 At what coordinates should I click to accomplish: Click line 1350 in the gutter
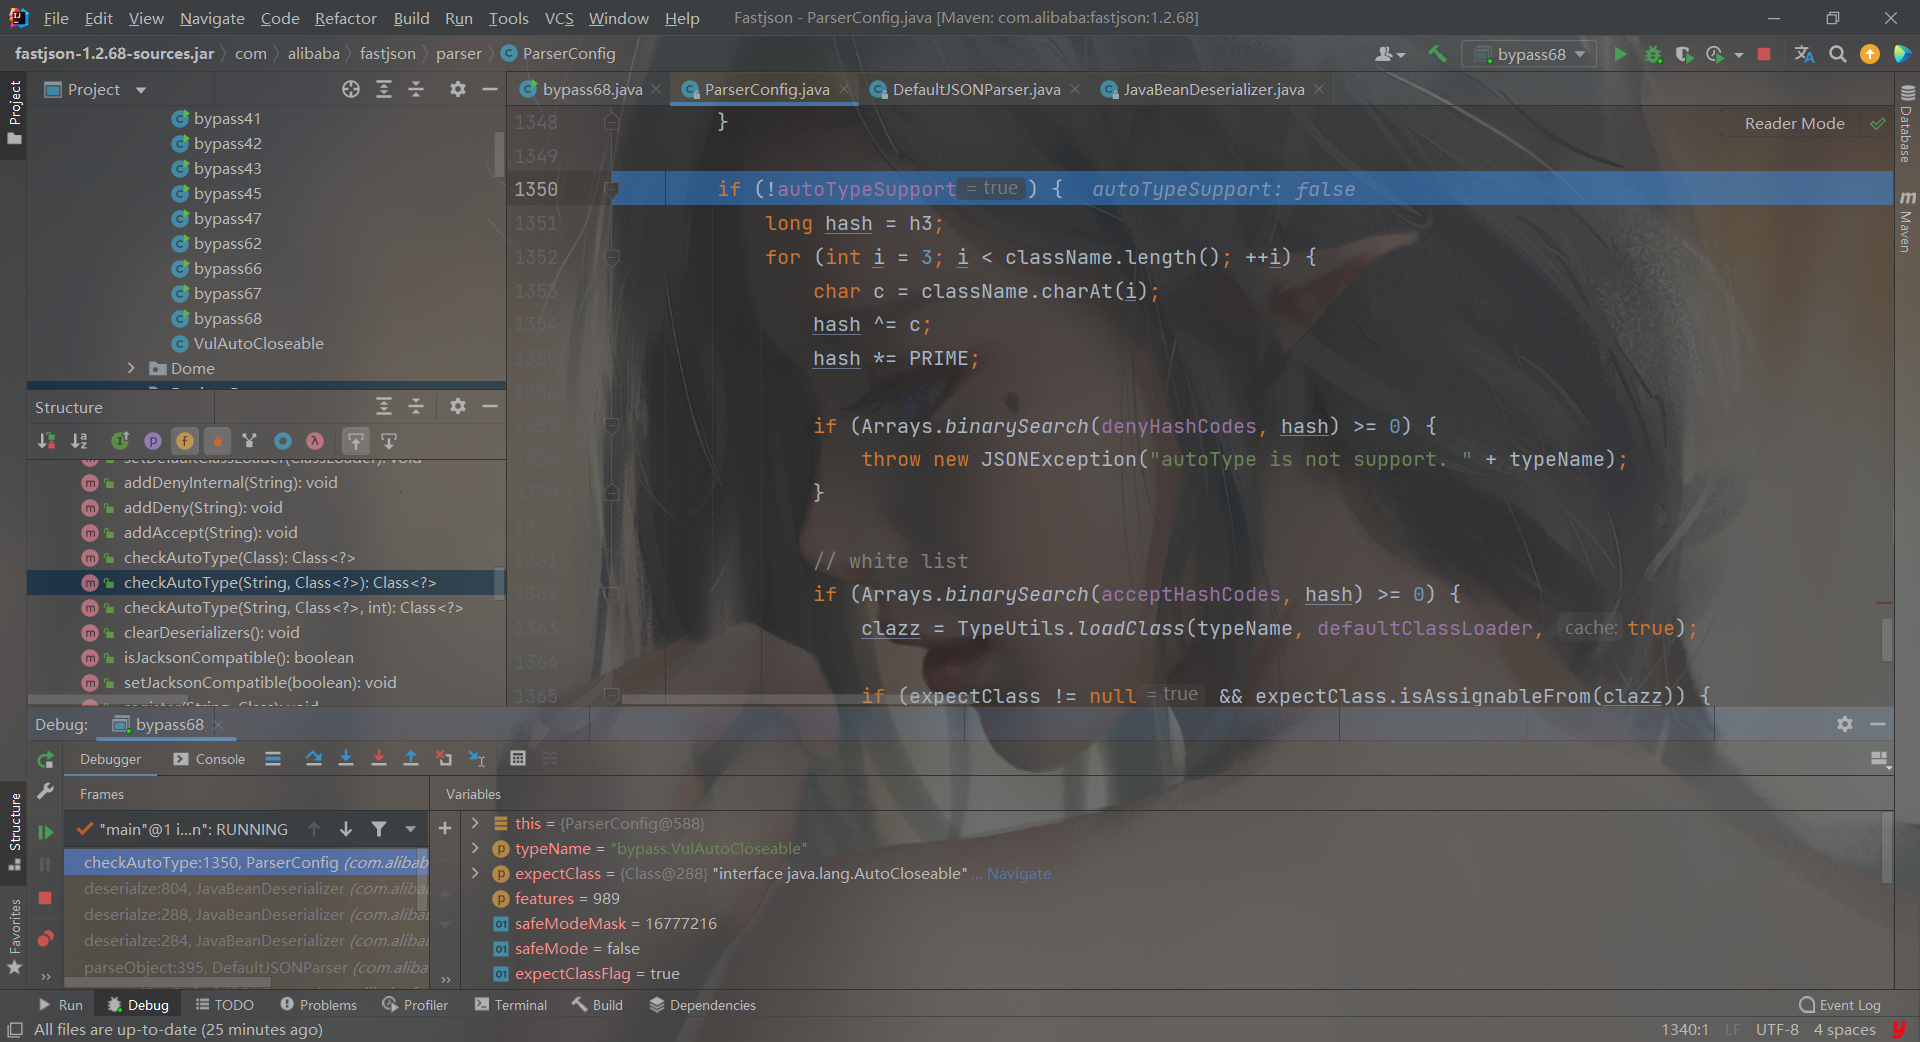tap(536, 189)
